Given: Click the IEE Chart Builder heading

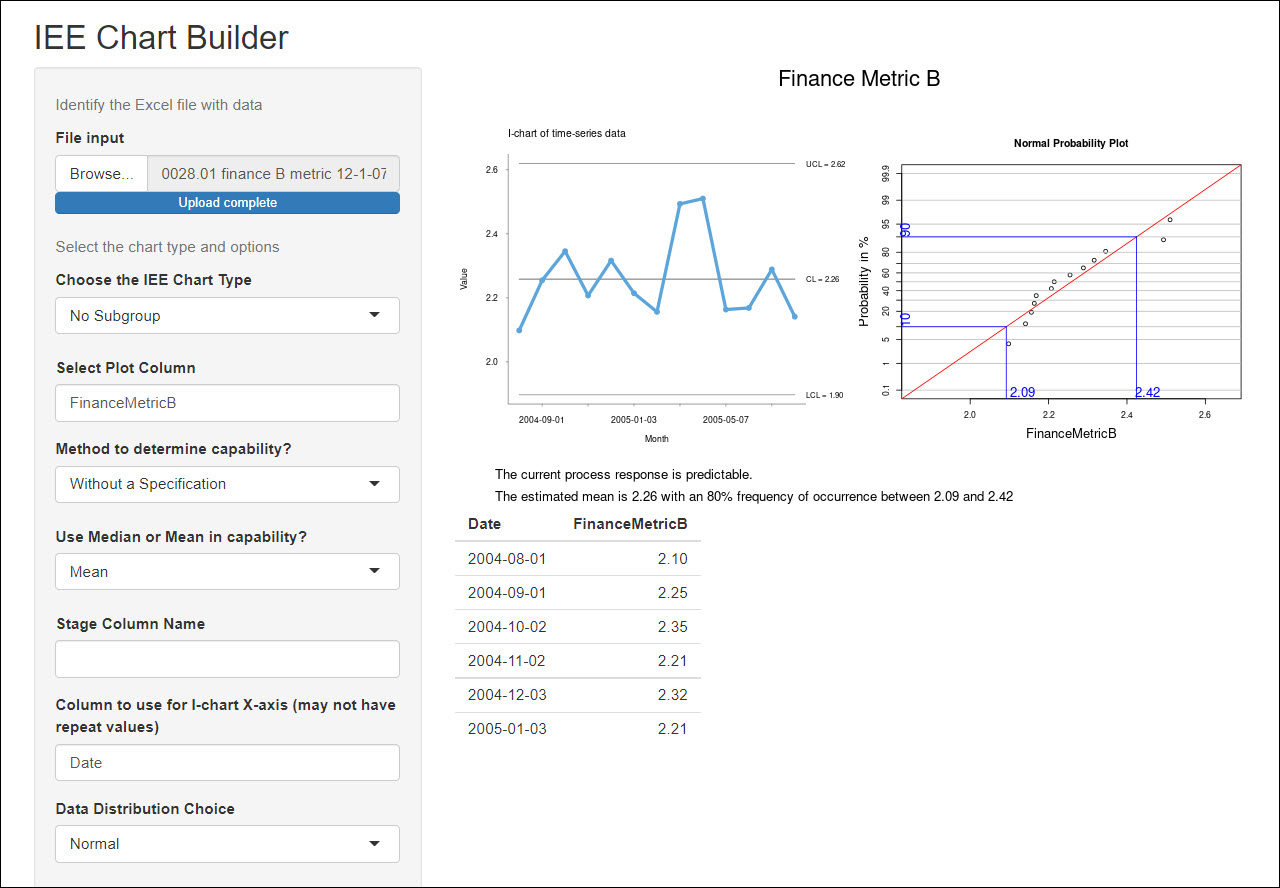Looking at the screenshot, I should tap(161, 37).
